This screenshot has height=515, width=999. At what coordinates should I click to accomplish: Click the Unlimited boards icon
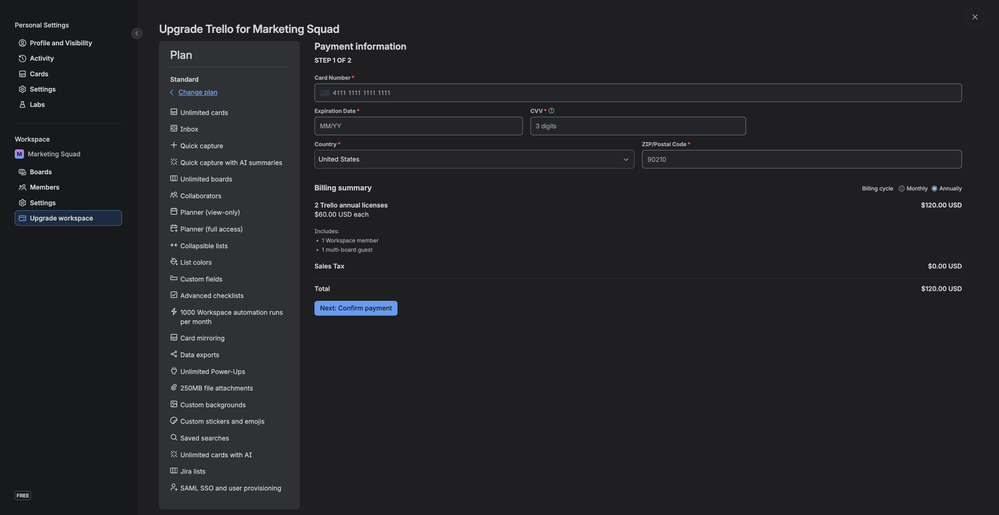[173, 178]
